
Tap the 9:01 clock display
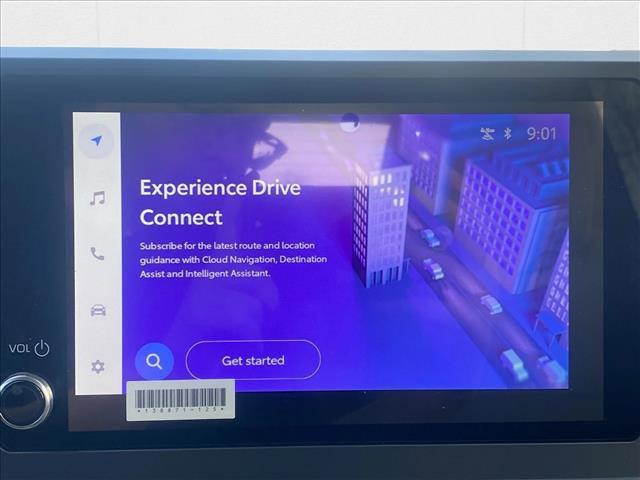tap(541, 133)
